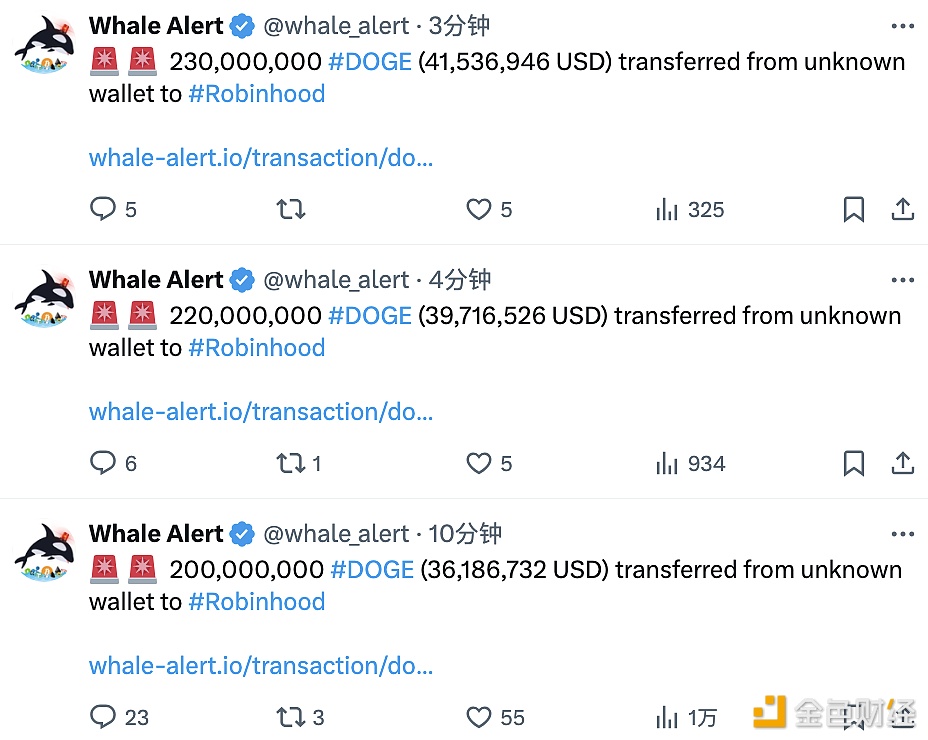Viewport: 928px width, 740px height.
Task: Reply to the 220,000,000 DOGE tweet
Action: [103, 463]
